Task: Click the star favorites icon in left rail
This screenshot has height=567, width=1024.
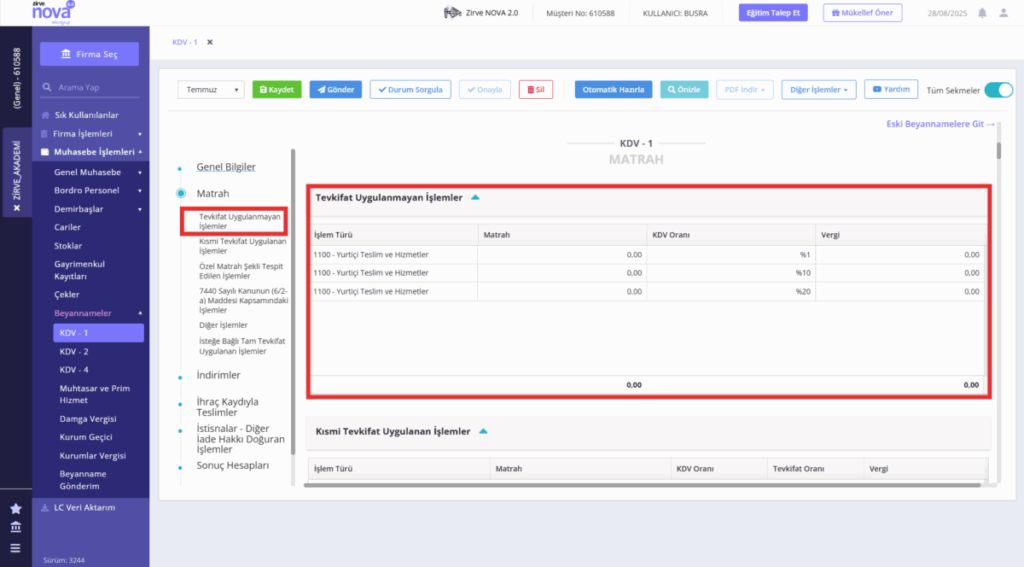Action: point(16,508)
